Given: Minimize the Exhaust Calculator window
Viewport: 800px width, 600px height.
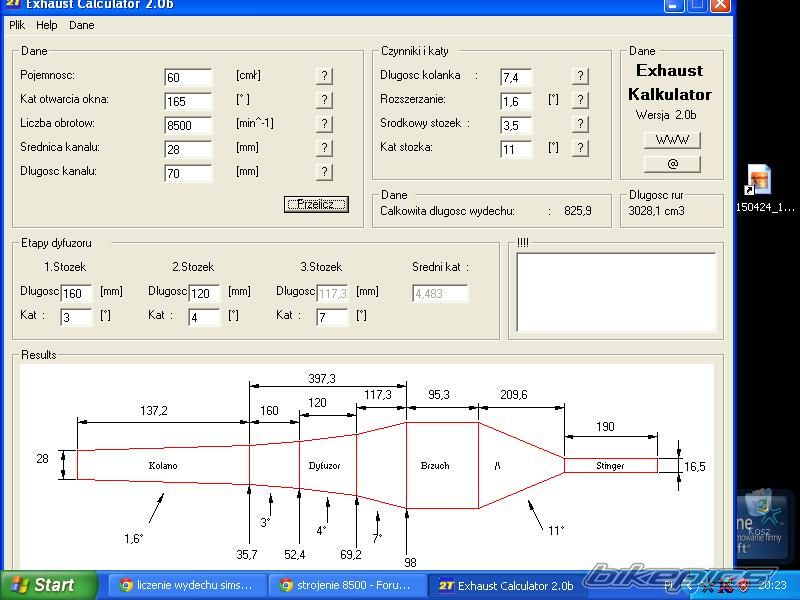Looking at the screenshot, I should [x=673, y=5].
